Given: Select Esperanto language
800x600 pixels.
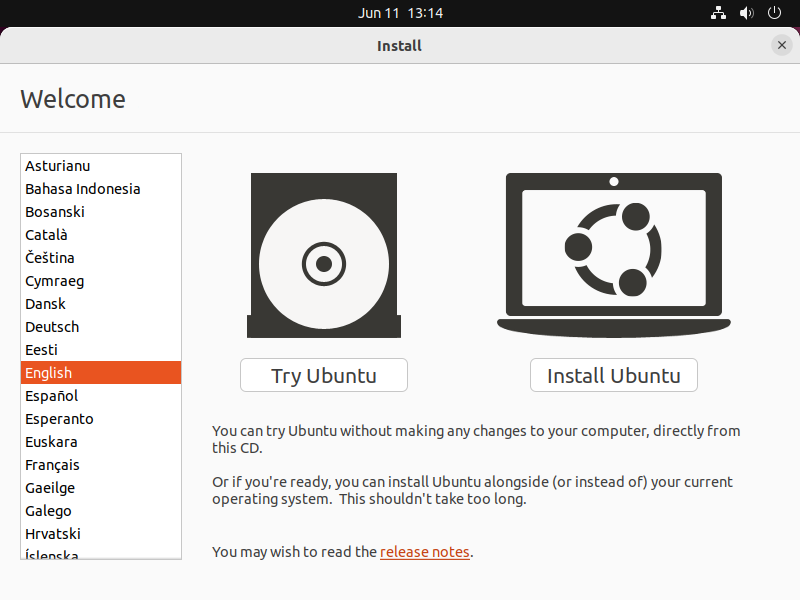Looking at the screenshot, I should click(101, 418).
